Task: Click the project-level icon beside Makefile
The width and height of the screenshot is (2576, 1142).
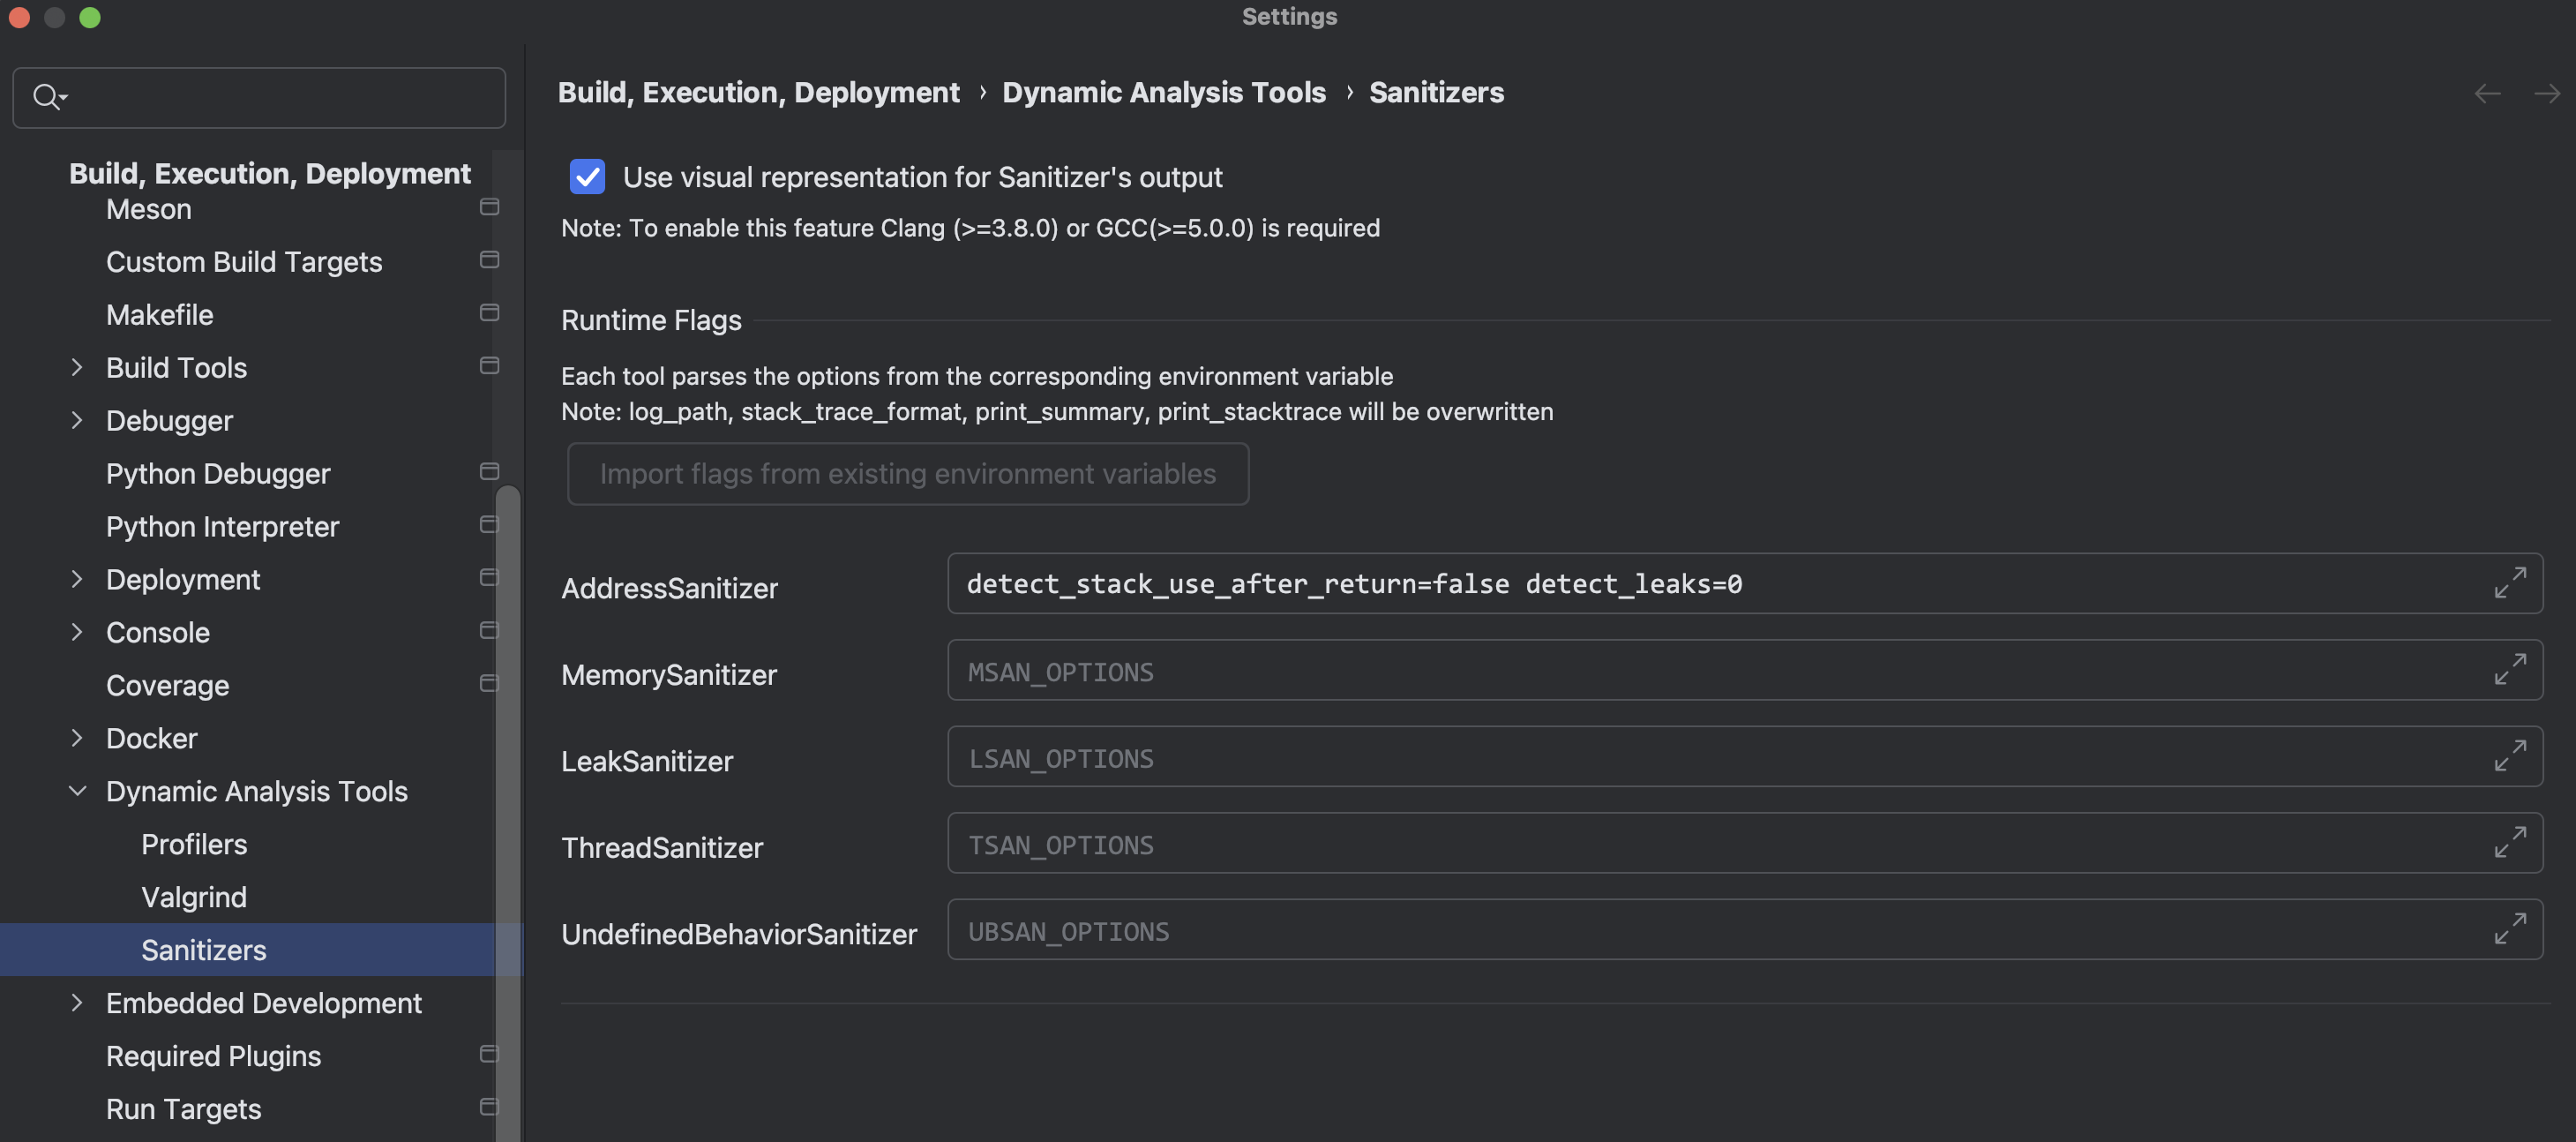Action: pyautogui.click(x=489, y=313)
